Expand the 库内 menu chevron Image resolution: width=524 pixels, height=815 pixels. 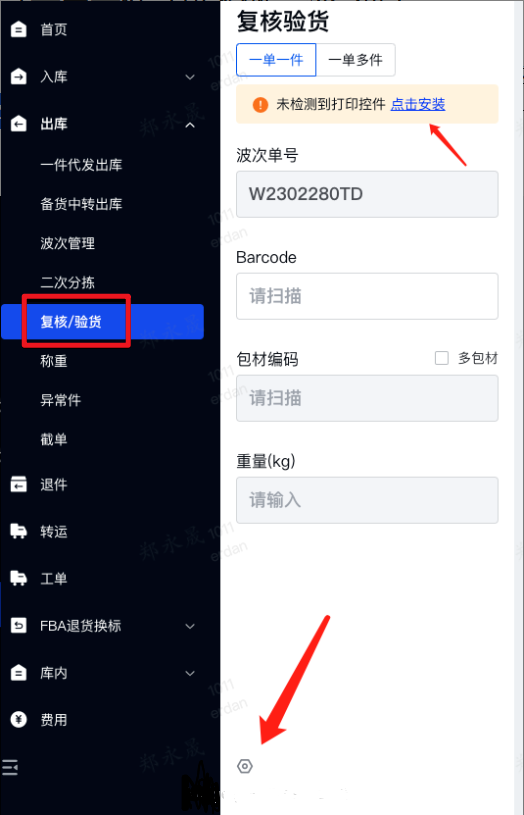[x=190, y=674]
